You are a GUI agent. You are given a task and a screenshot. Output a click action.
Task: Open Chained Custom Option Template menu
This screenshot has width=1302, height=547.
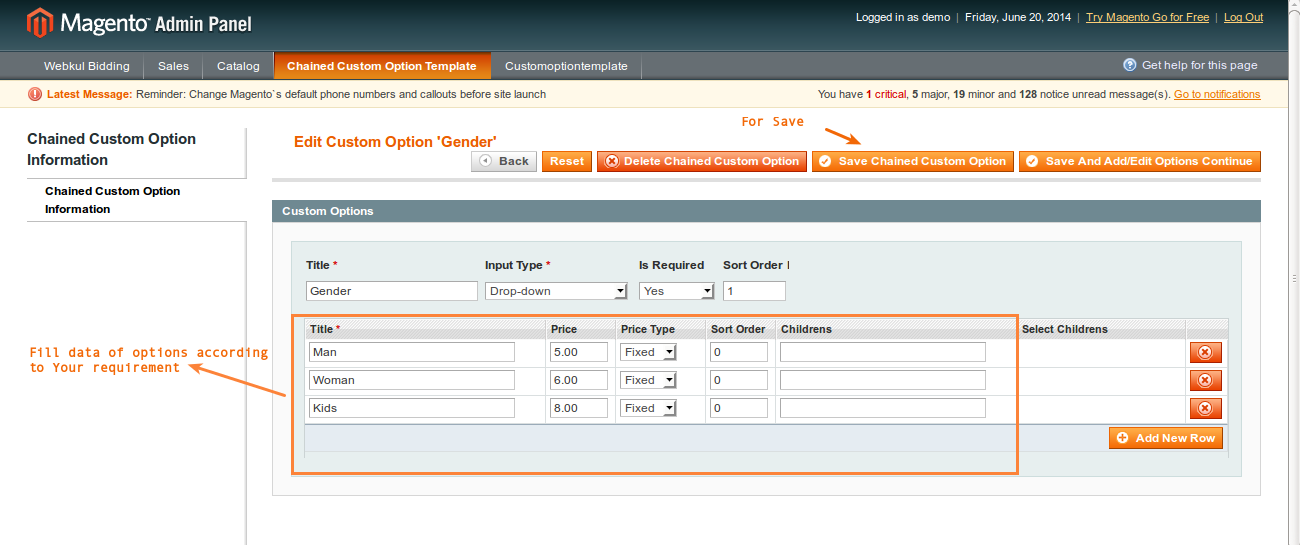(382, 66)
